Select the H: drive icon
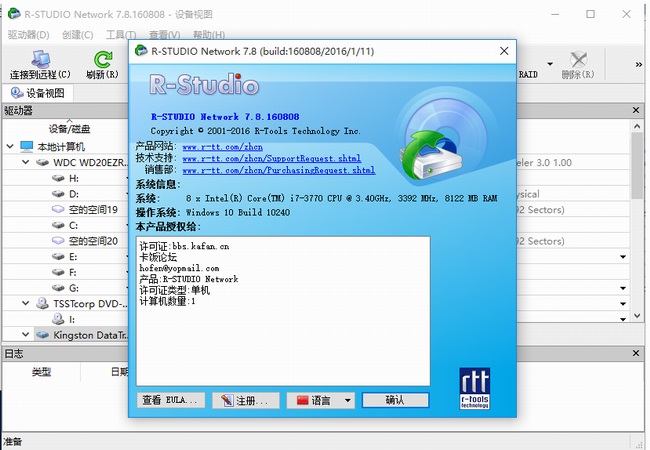Screen dimensions: 650x450 pos(59,177)
